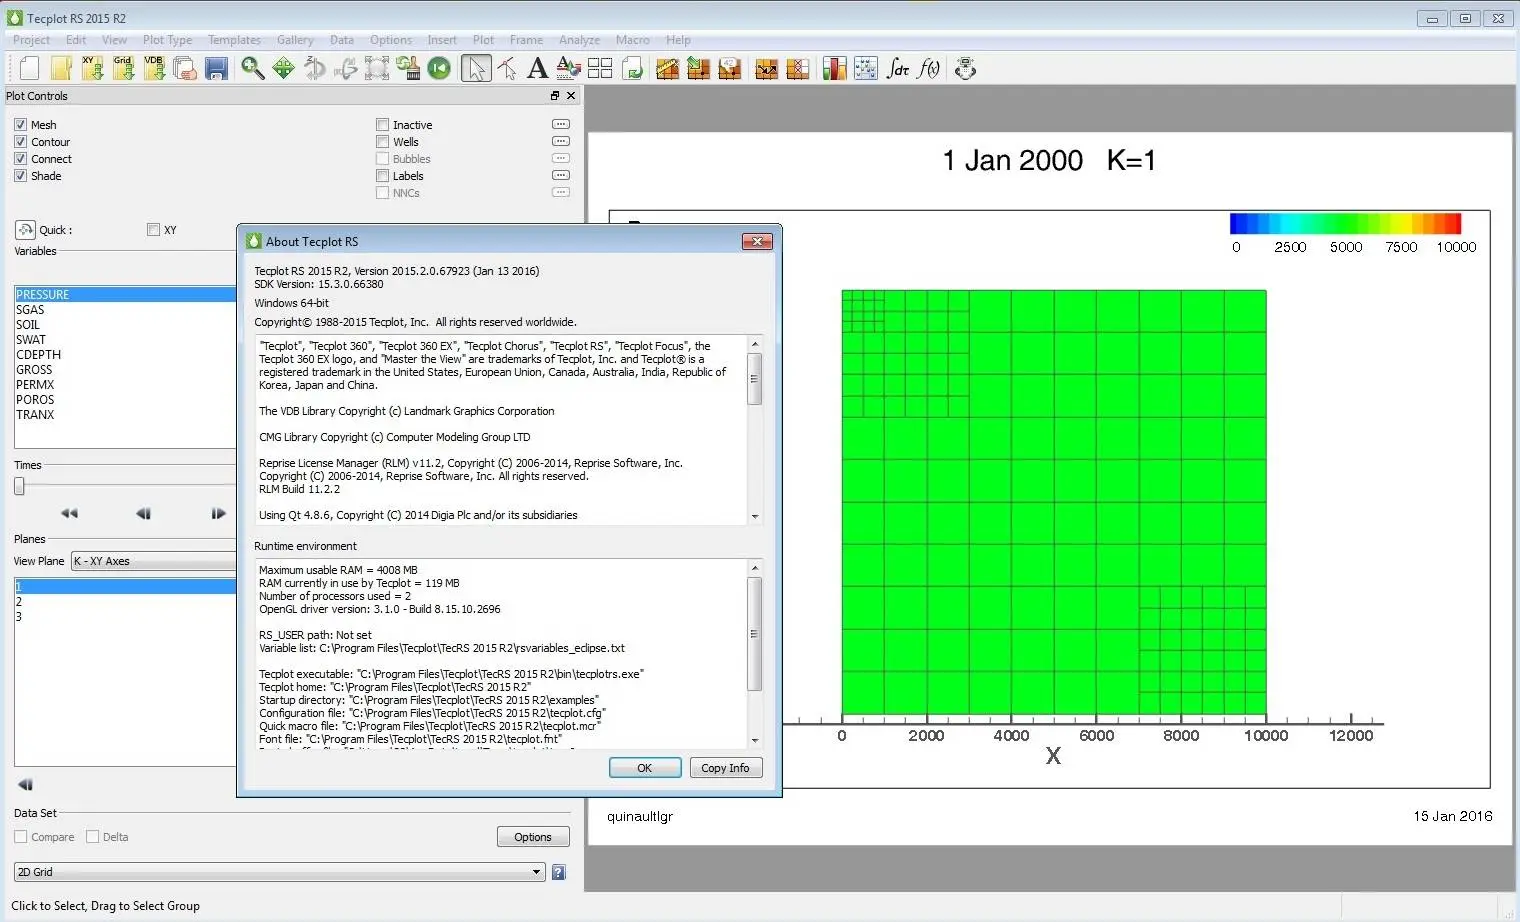1520x922 pixels.
Task: Open the Templates menu
Action: [234, 40]
